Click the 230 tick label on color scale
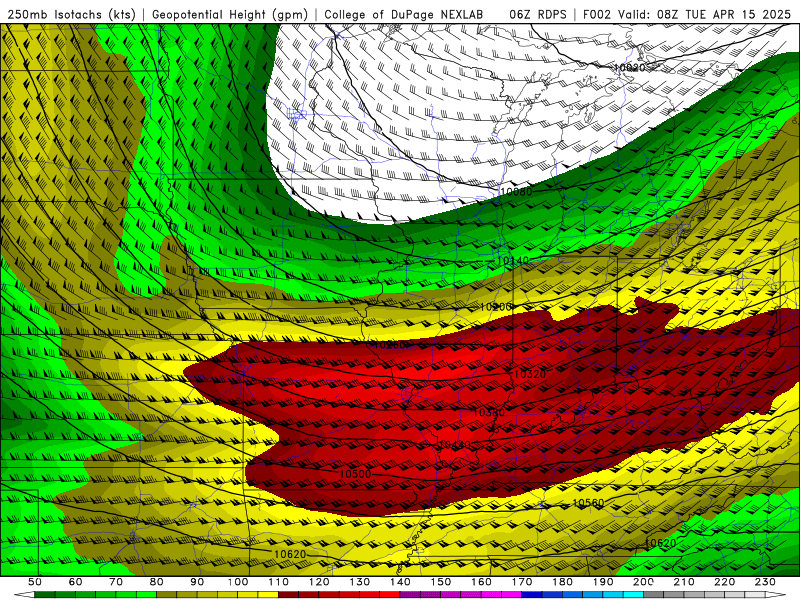The width and height of the screenshot is (800, 600). 765,582
